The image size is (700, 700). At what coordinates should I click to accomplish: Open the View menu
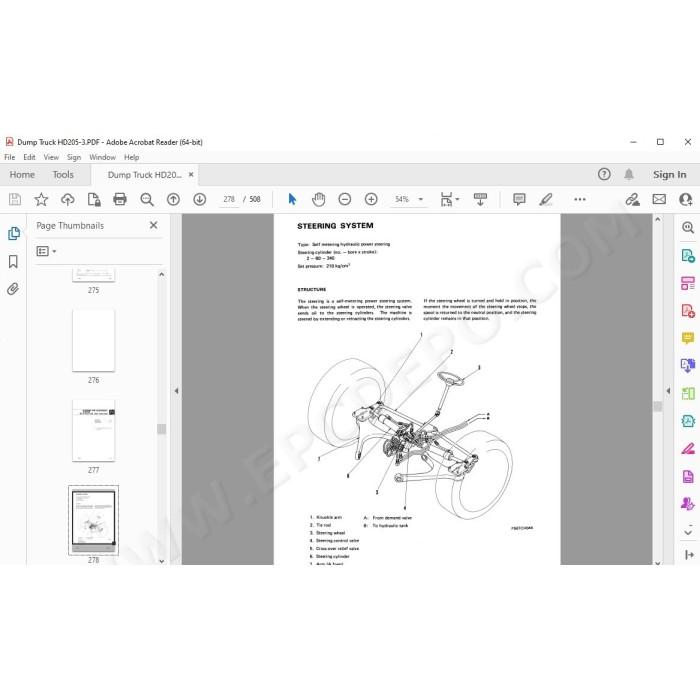point(51,157)
